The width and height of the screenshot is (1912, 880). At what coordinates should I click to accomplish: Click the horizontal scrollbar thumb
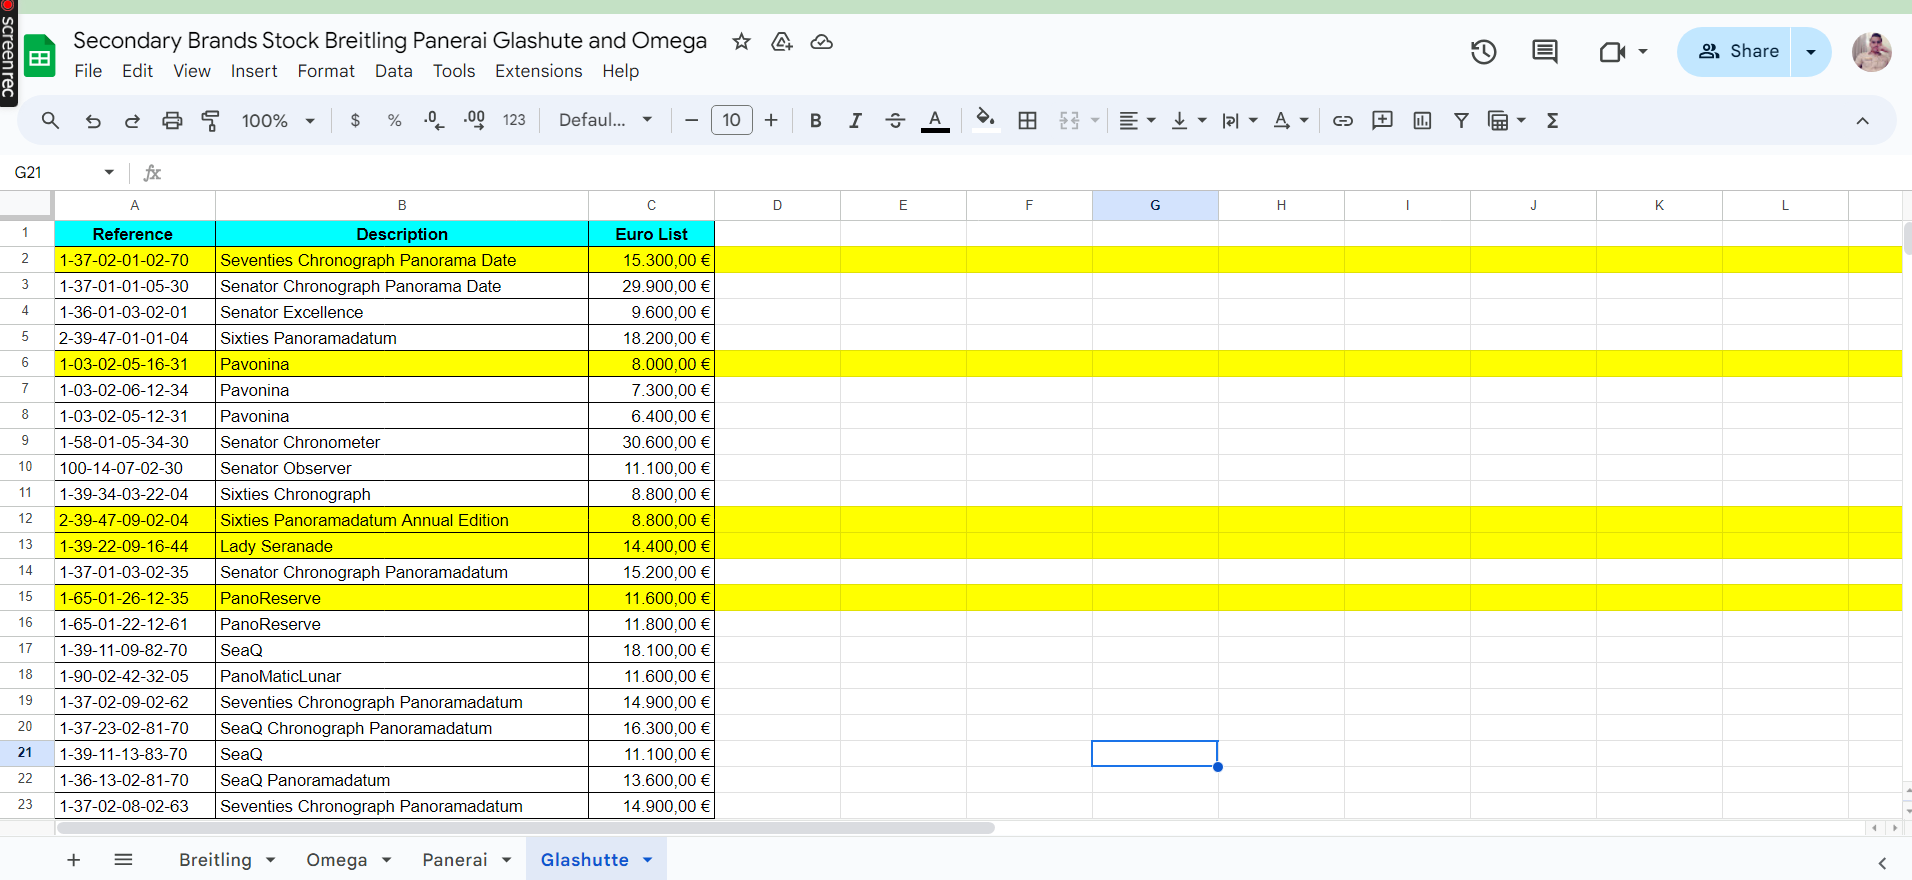[526, 828]
